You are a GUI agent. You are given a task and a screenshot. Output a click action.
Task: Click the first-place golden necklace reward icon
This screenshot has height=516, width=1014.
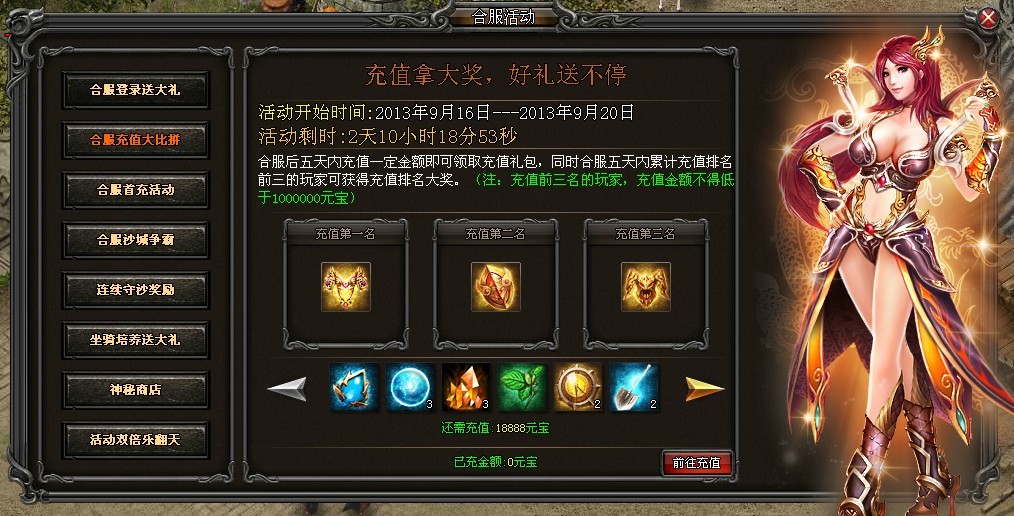tap(346, 287)
